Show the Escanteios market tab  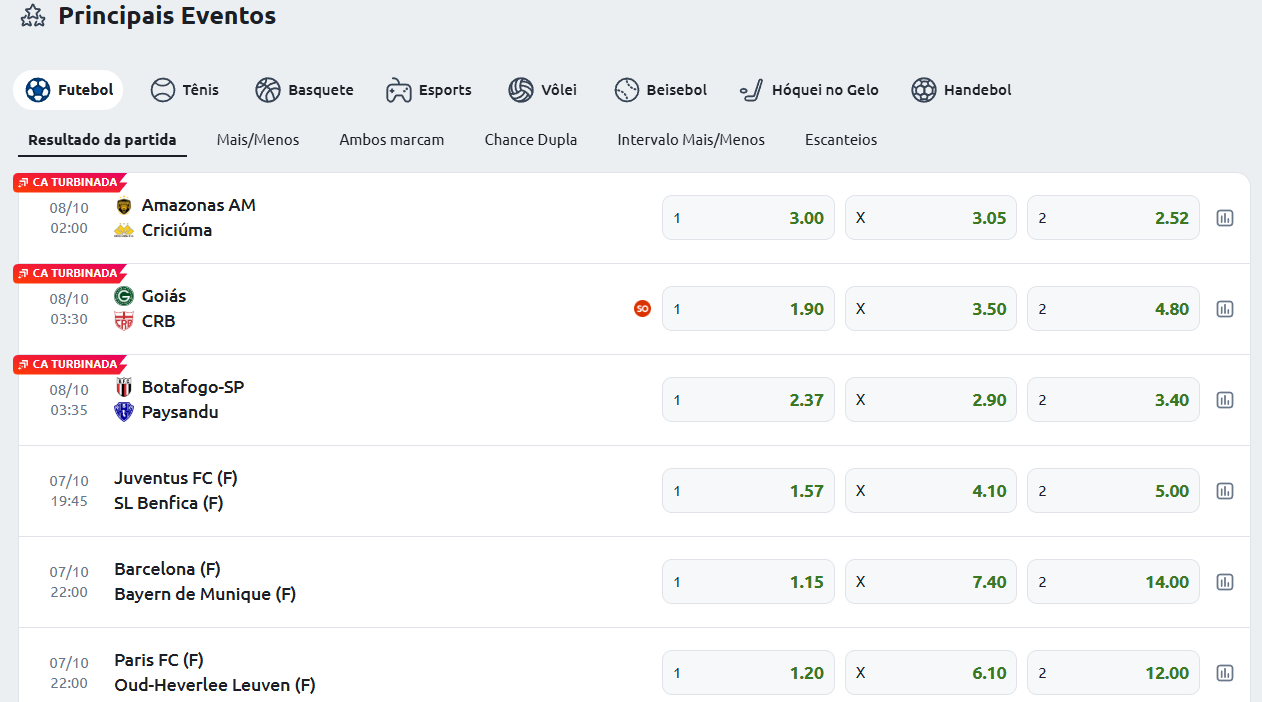[x=840, y=140]
